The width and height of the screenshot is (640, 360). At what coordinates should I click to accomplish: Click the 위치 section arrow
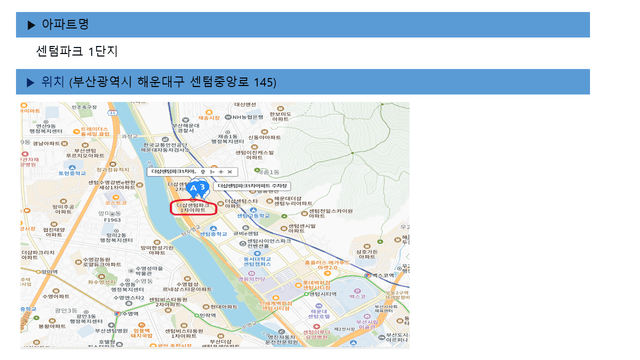(30, 82)
